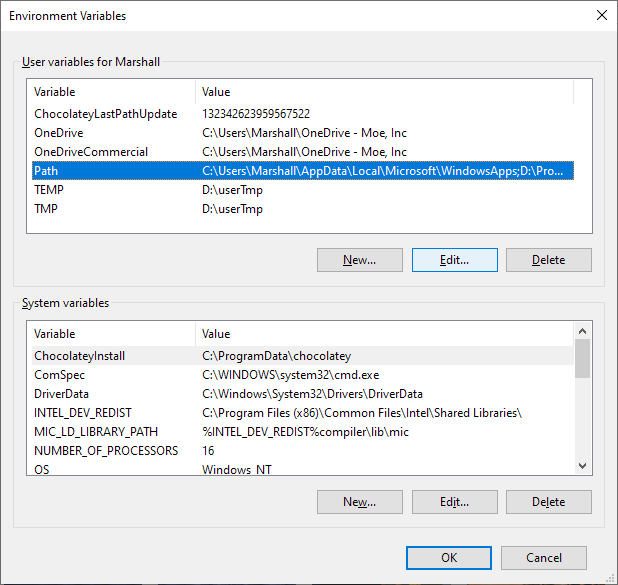Select NUMBER_OF_PROCESSORS system variable
Viewport: 618px width, 585px height.
click(x=105, y=451)
